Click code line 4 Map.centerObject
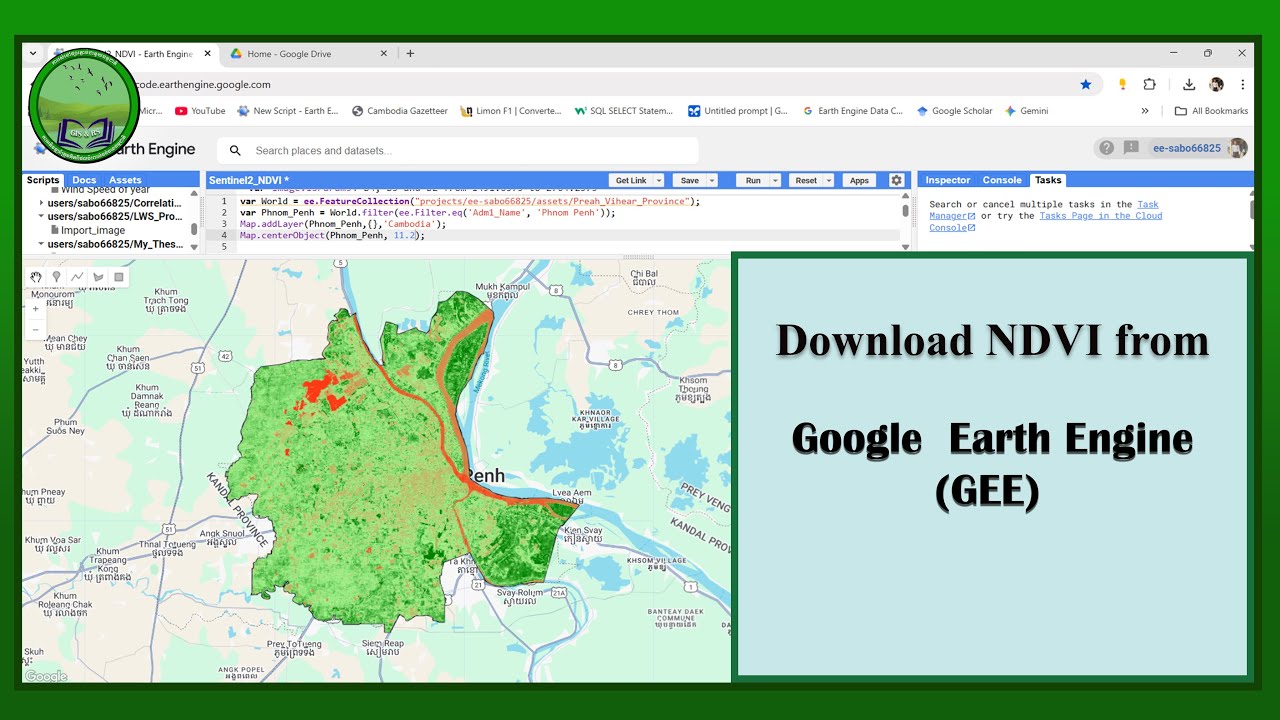 332,236
